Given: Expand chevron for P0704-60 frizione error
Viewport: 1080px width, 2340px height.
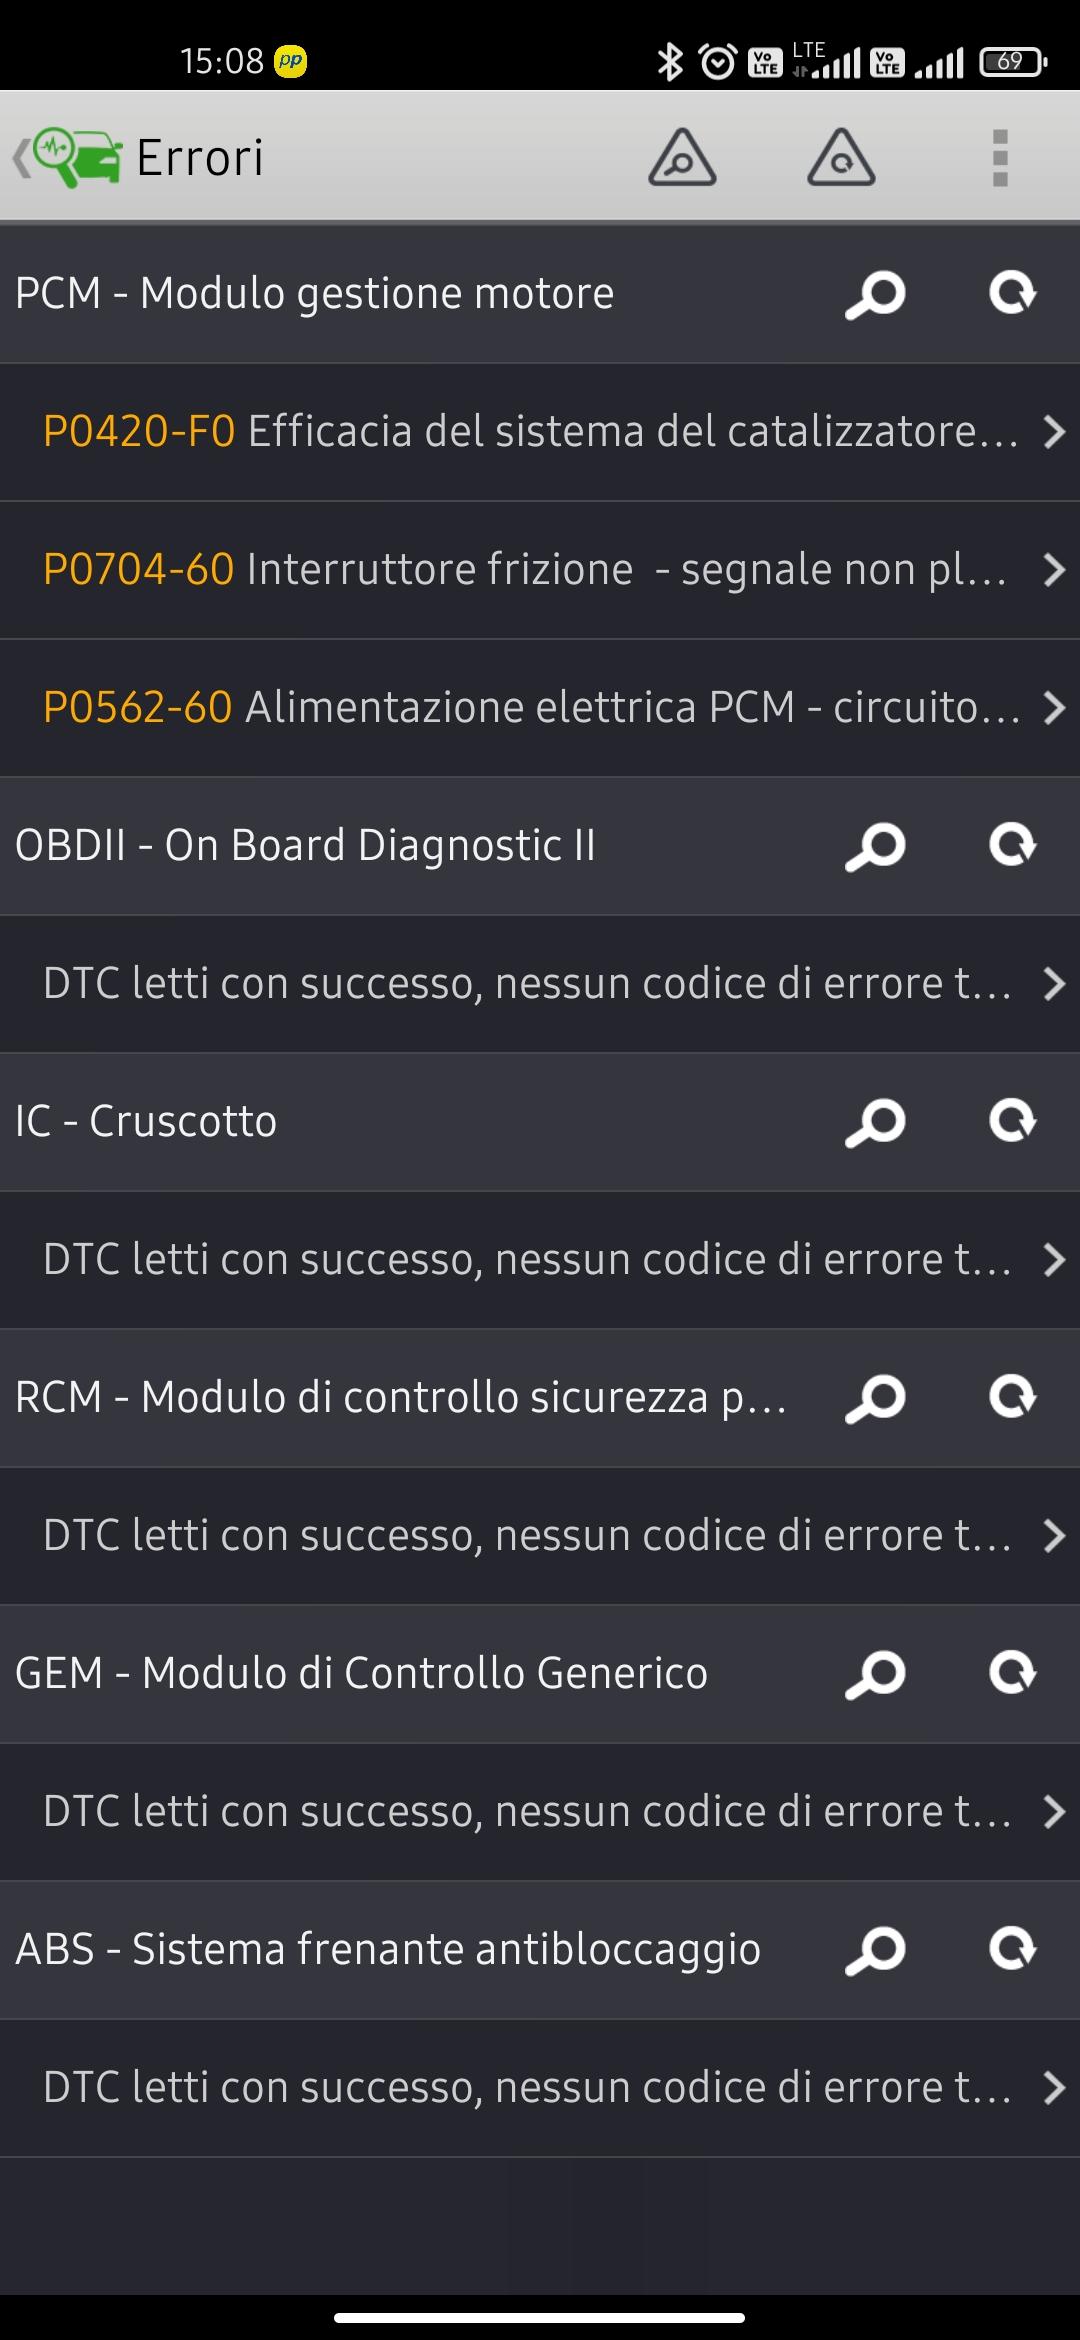Looking at the screenshot, I should (1053, 570).
